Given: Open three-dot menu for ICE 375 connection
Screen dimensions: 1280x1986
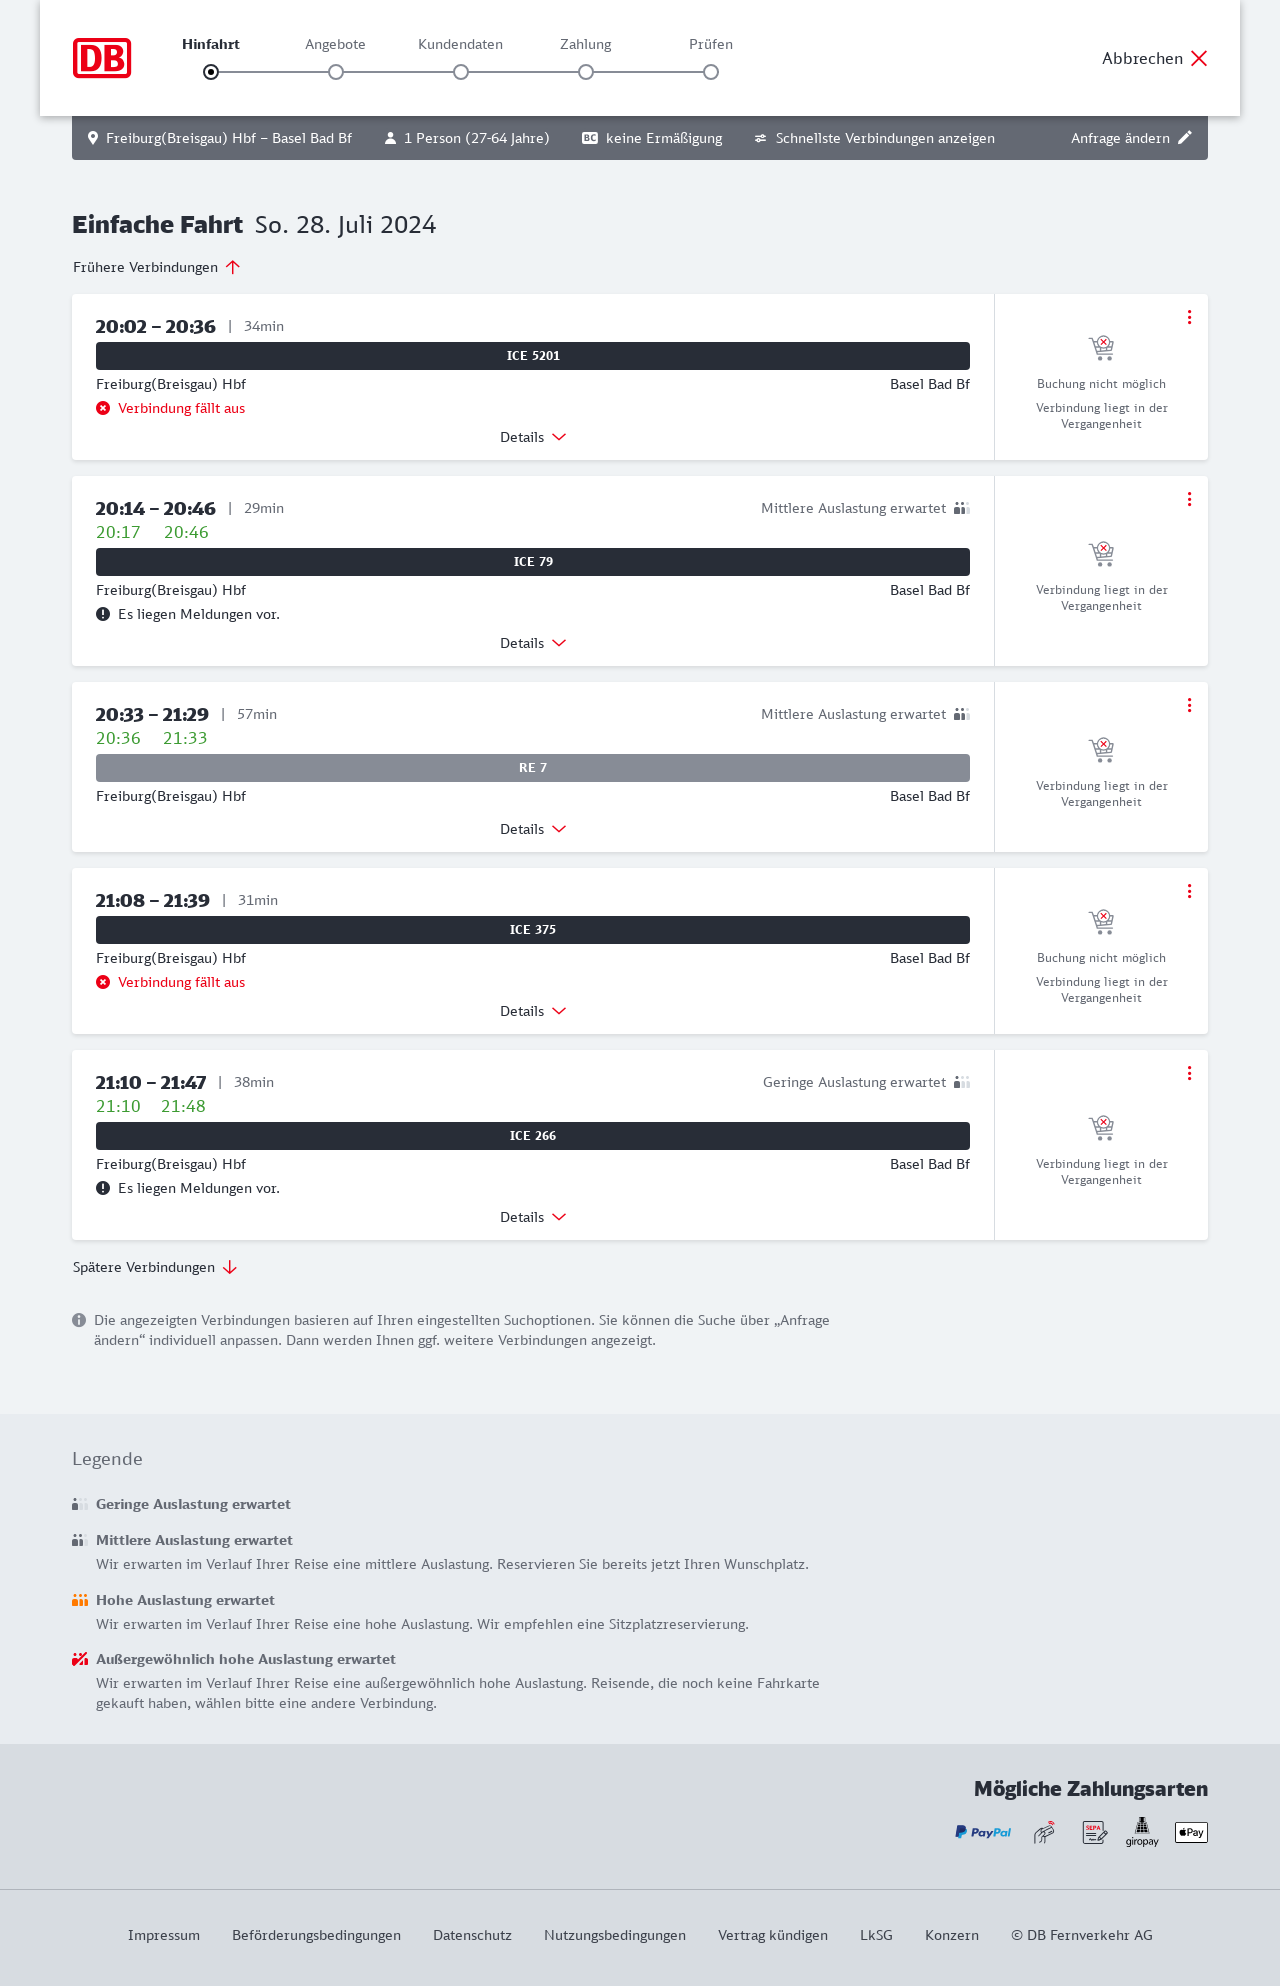Looking at the screenshot, I should (x=1189, y=891).
